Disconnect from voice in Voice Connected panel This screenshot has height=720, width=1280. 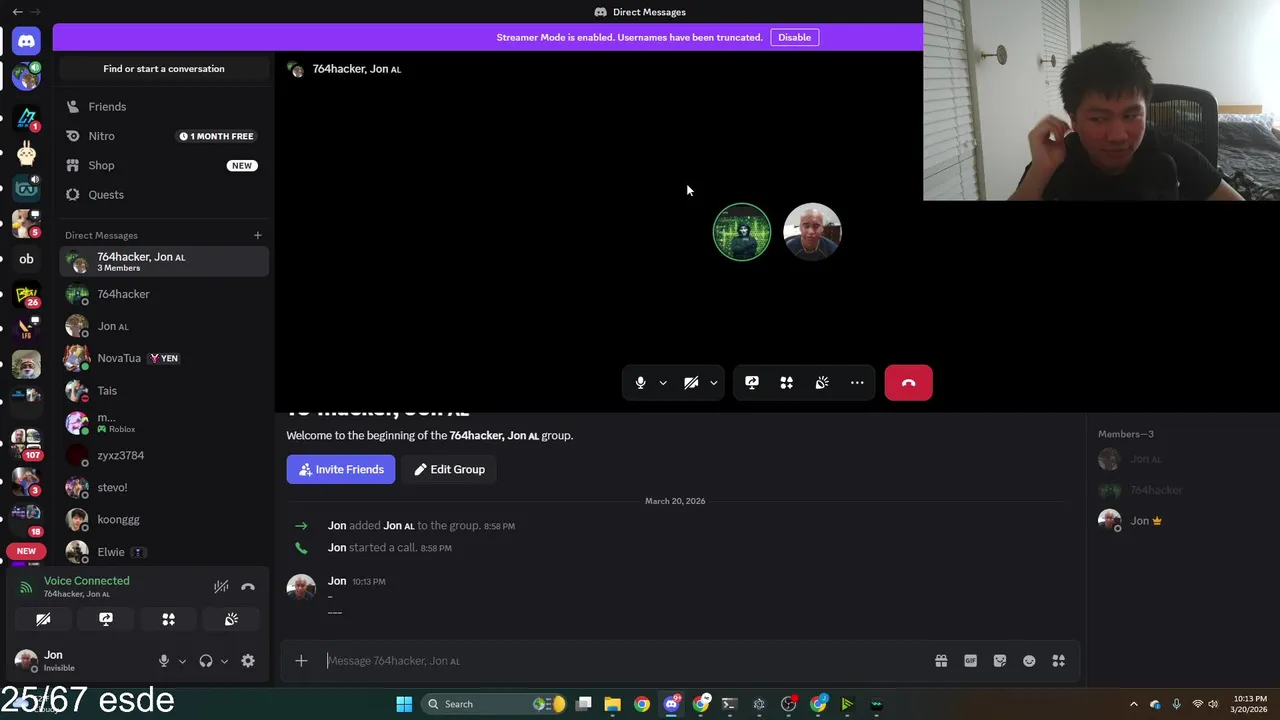248,587
